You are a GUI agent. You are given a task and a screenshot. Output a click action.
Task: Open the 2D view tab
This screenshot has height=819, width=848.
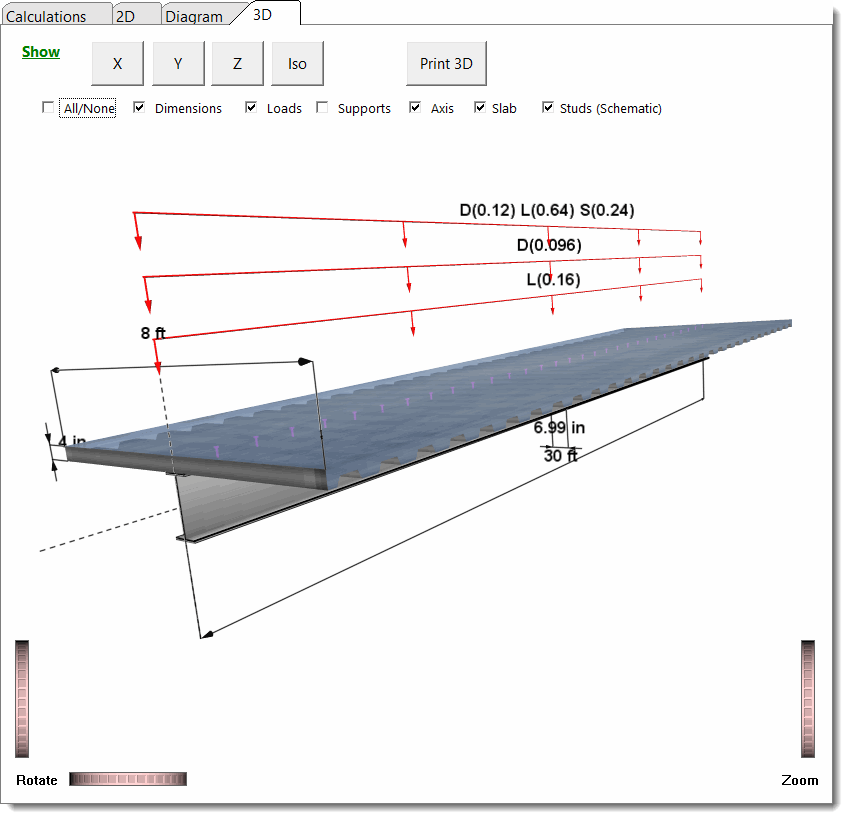coord(127,15)
